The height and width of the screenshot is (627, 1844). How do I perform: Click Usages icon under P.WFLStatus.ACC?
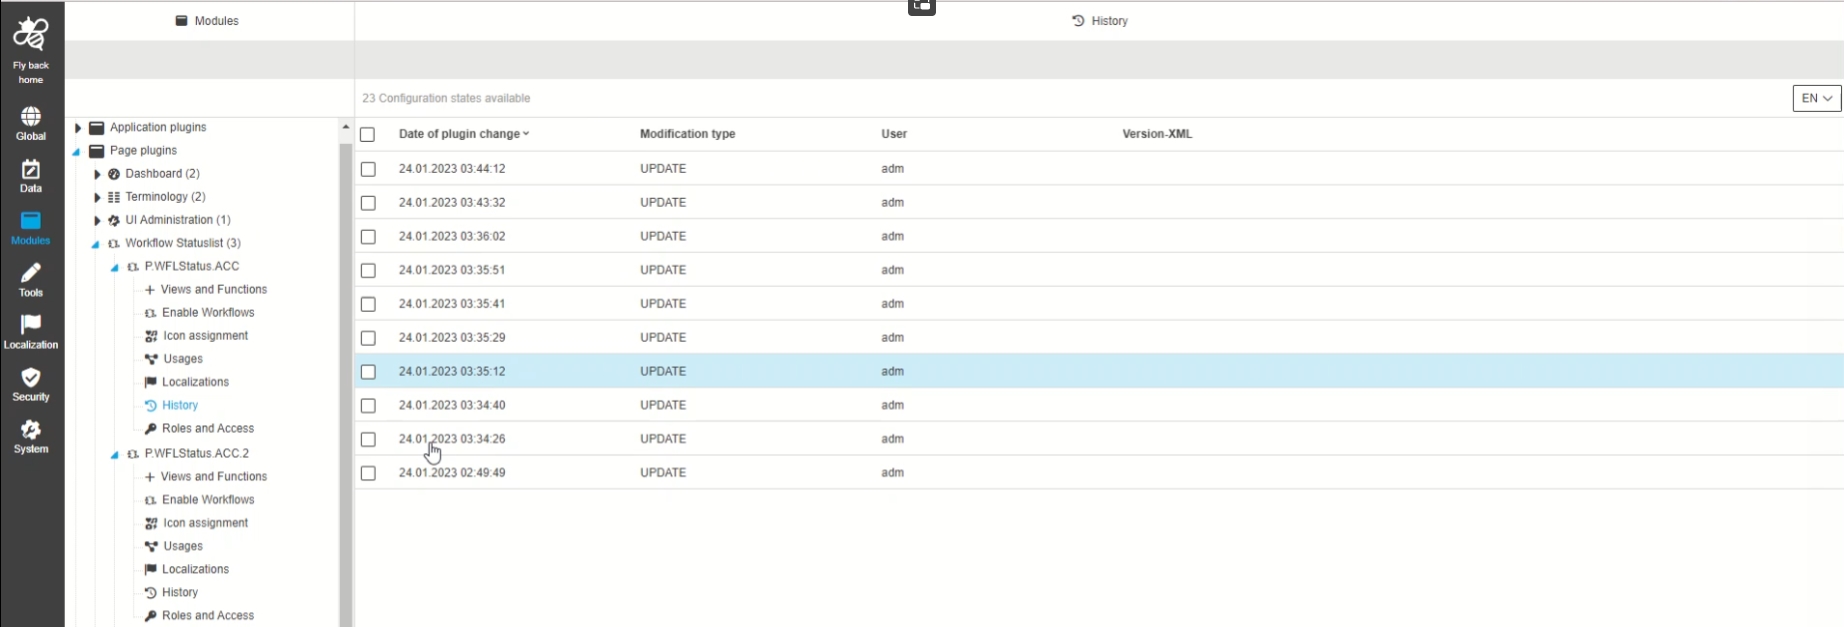(151, 359)
